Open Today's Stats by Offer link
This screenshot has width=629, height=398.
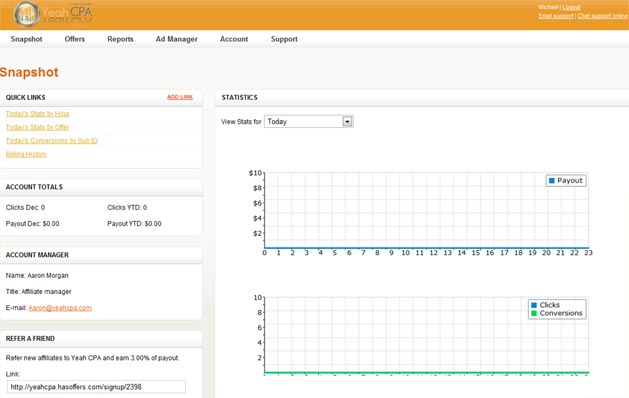click(37, 127)
